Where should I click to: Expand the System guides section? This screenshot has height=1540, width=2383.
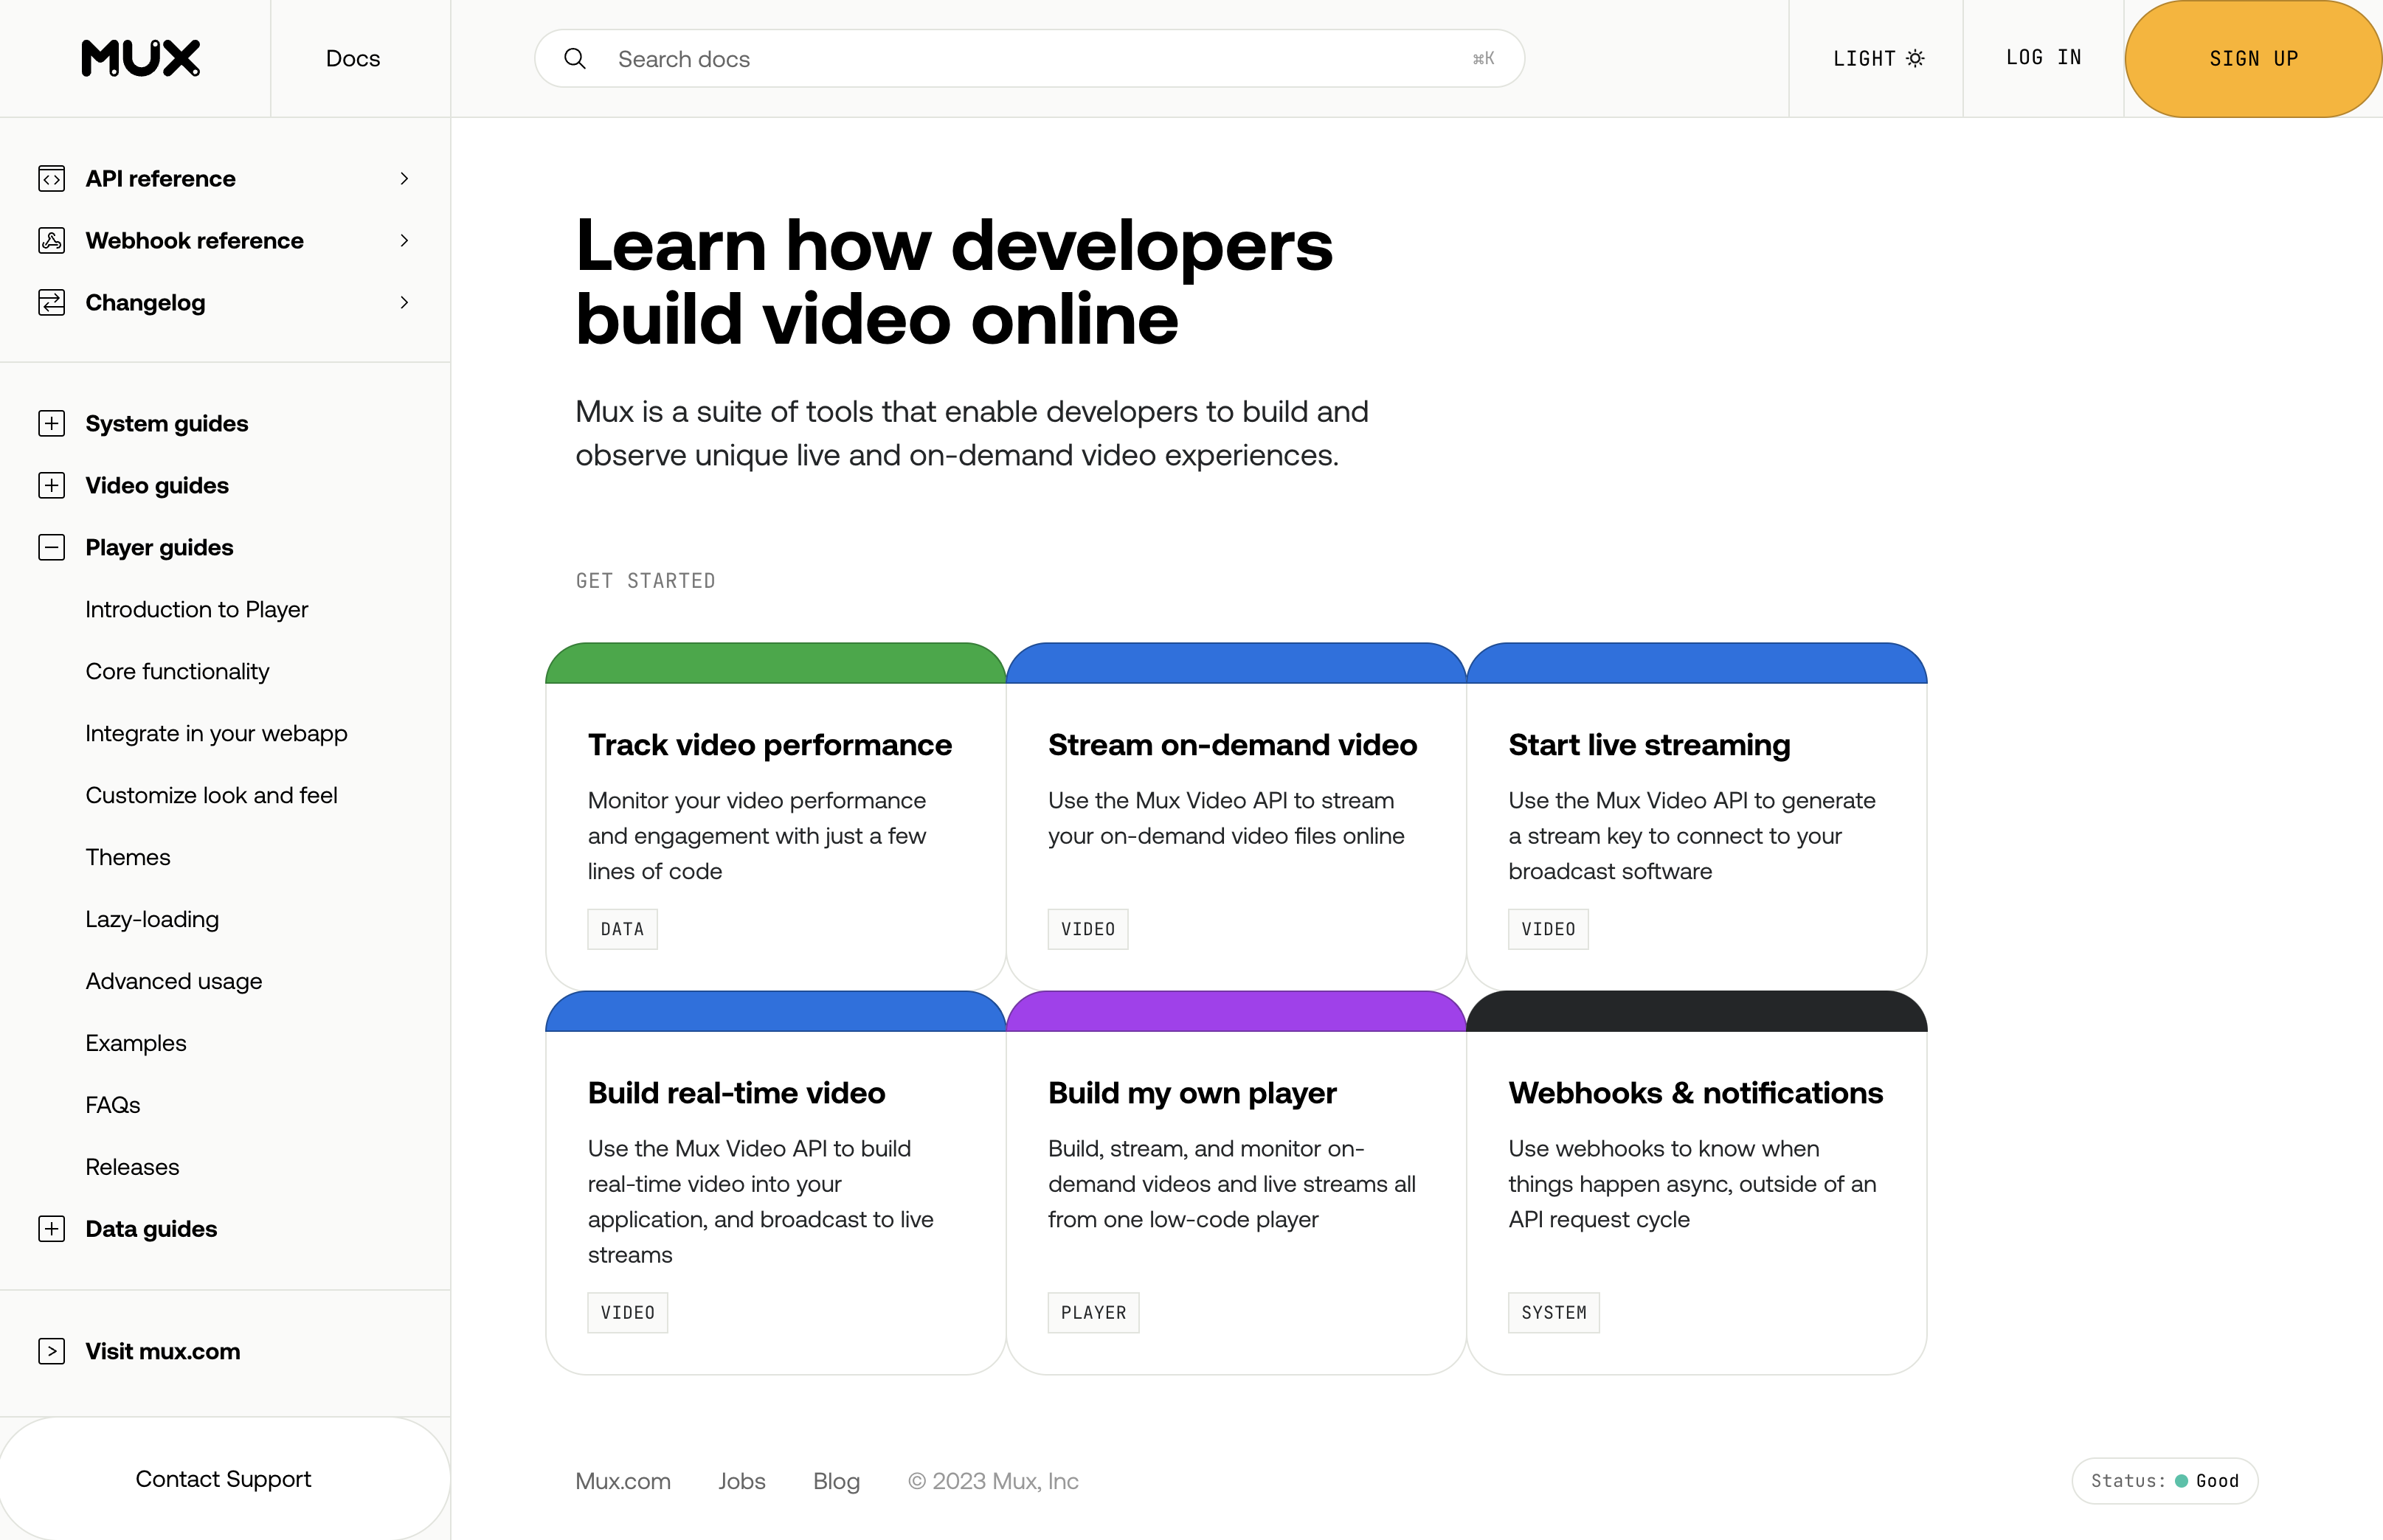(52, 423)
